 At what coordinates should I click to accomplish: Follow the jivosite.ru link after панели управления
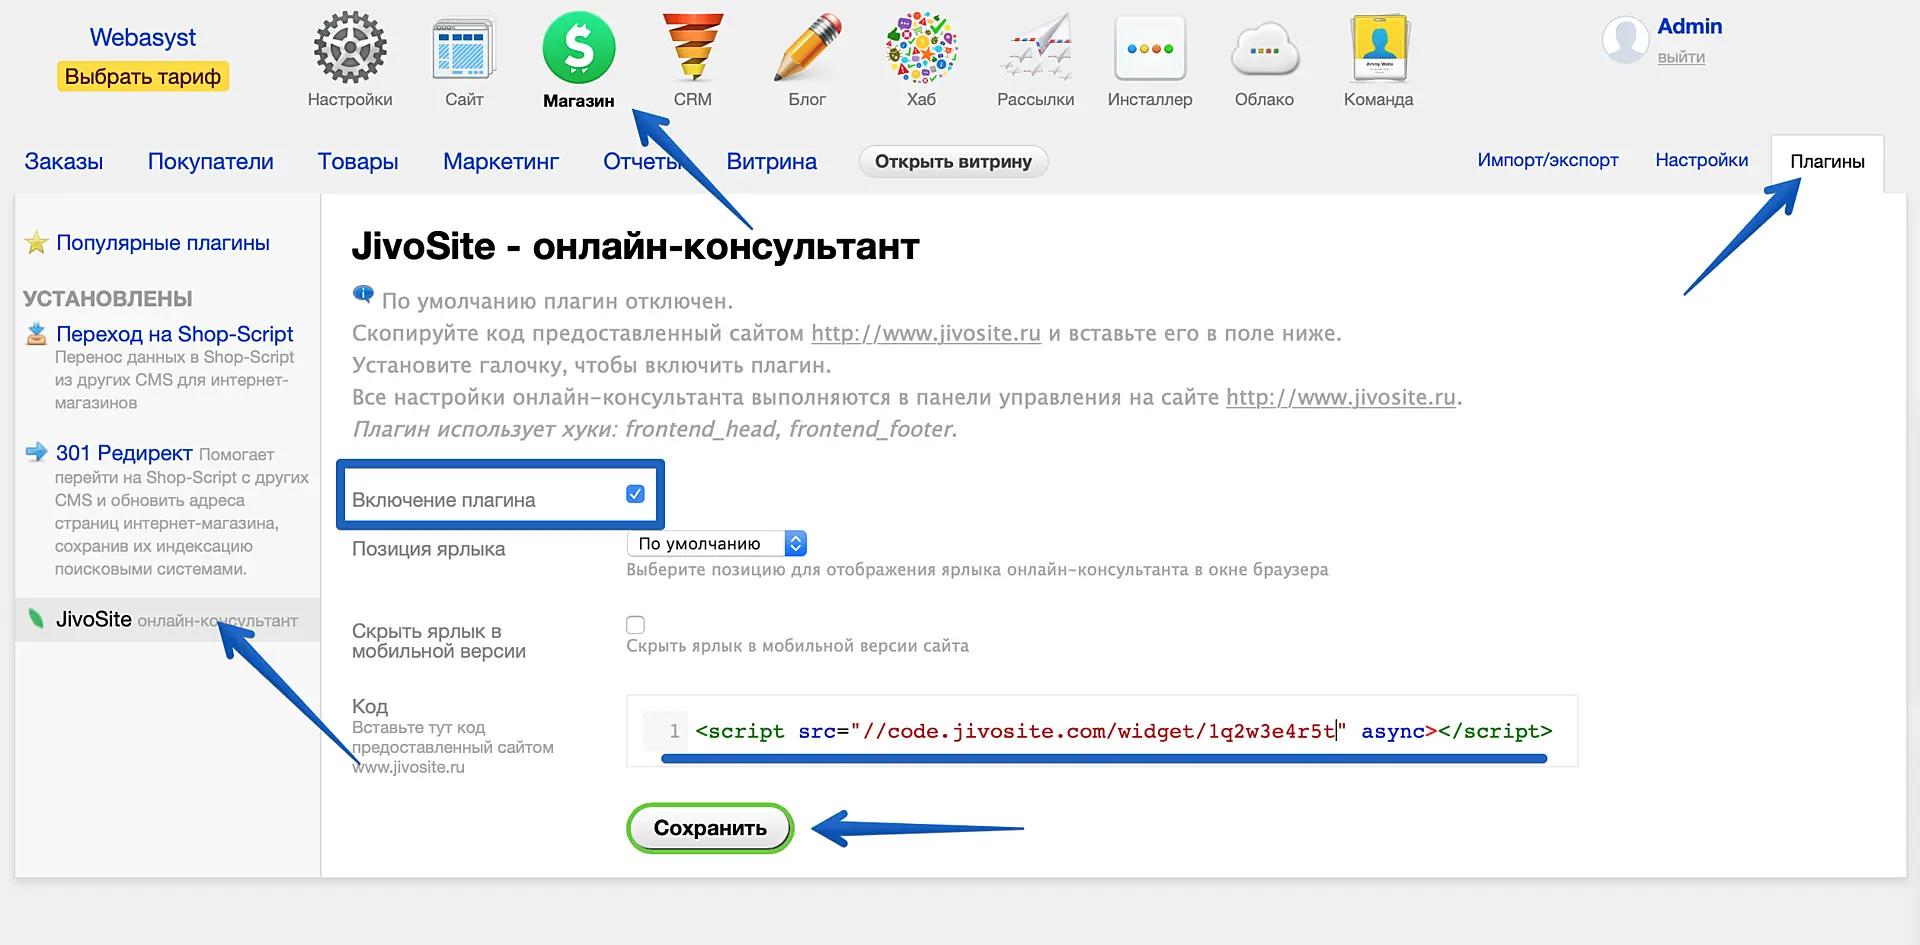1341,397
